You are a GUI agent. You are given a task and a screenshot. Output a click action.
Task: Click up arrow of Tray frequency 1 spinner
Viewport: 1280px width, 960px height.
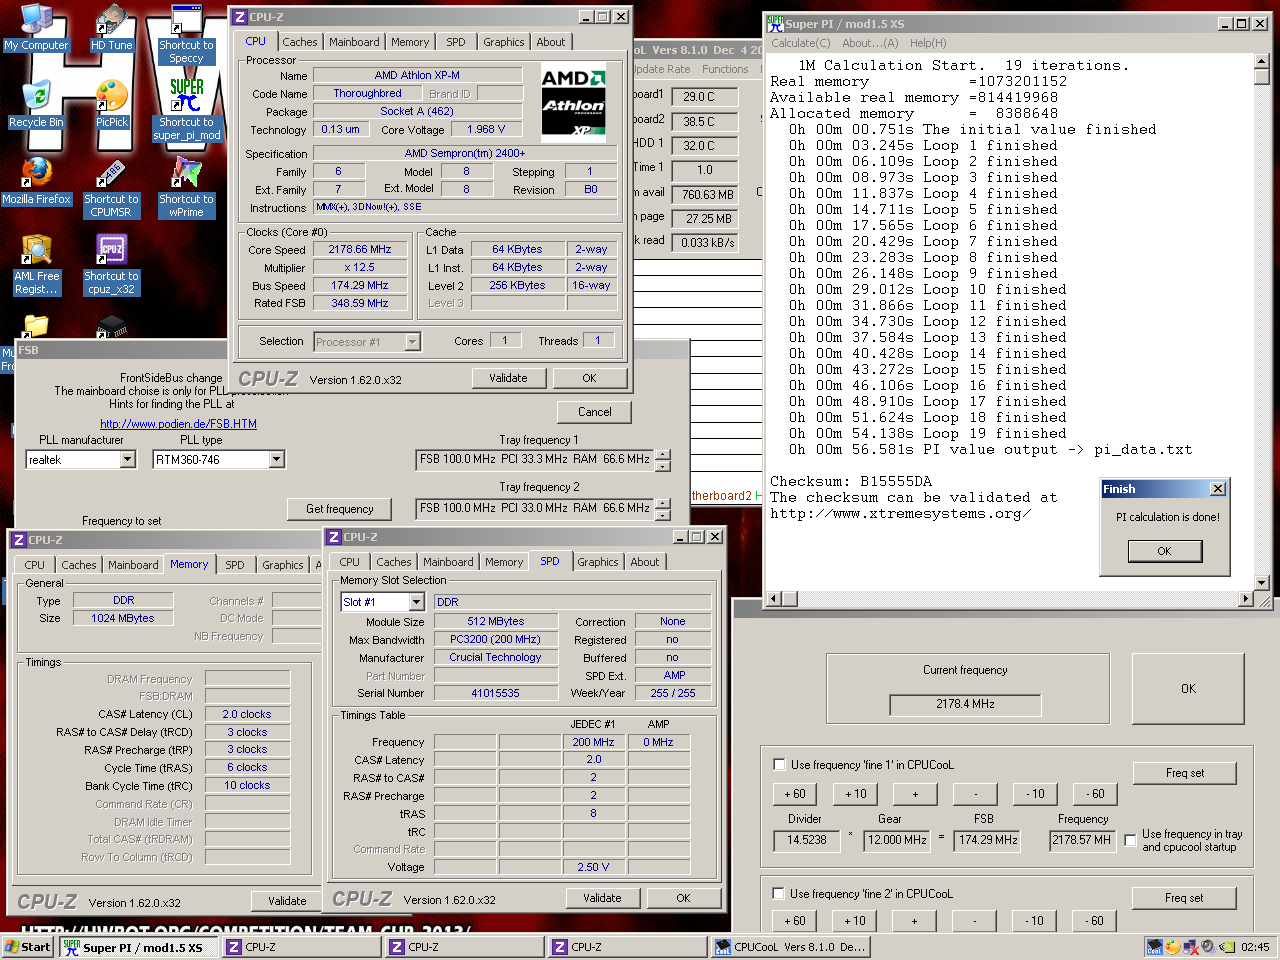663,455
